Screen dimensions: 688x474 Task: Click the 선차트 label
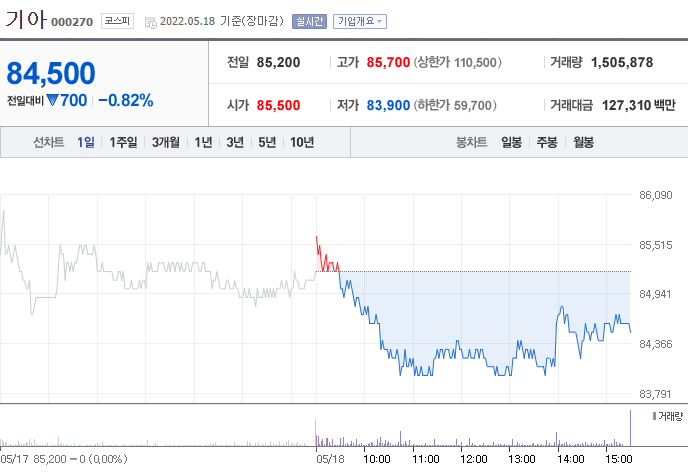click(x=49, y=142)
